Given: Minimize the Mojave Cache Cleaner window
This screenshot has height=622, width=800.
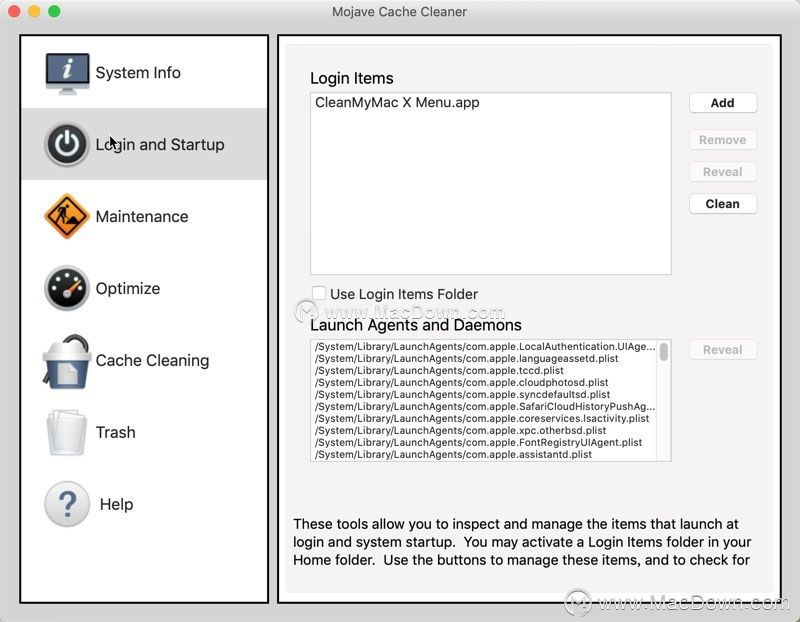Looking at the screenshot, I should (x=34, y=11).
